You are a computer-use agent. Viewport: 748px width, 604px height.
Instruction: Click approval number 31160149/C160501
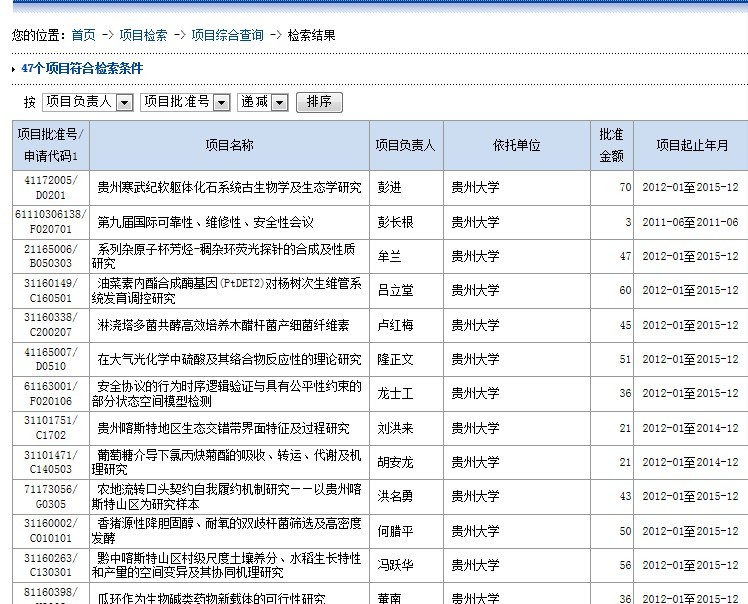click(51, 291)
